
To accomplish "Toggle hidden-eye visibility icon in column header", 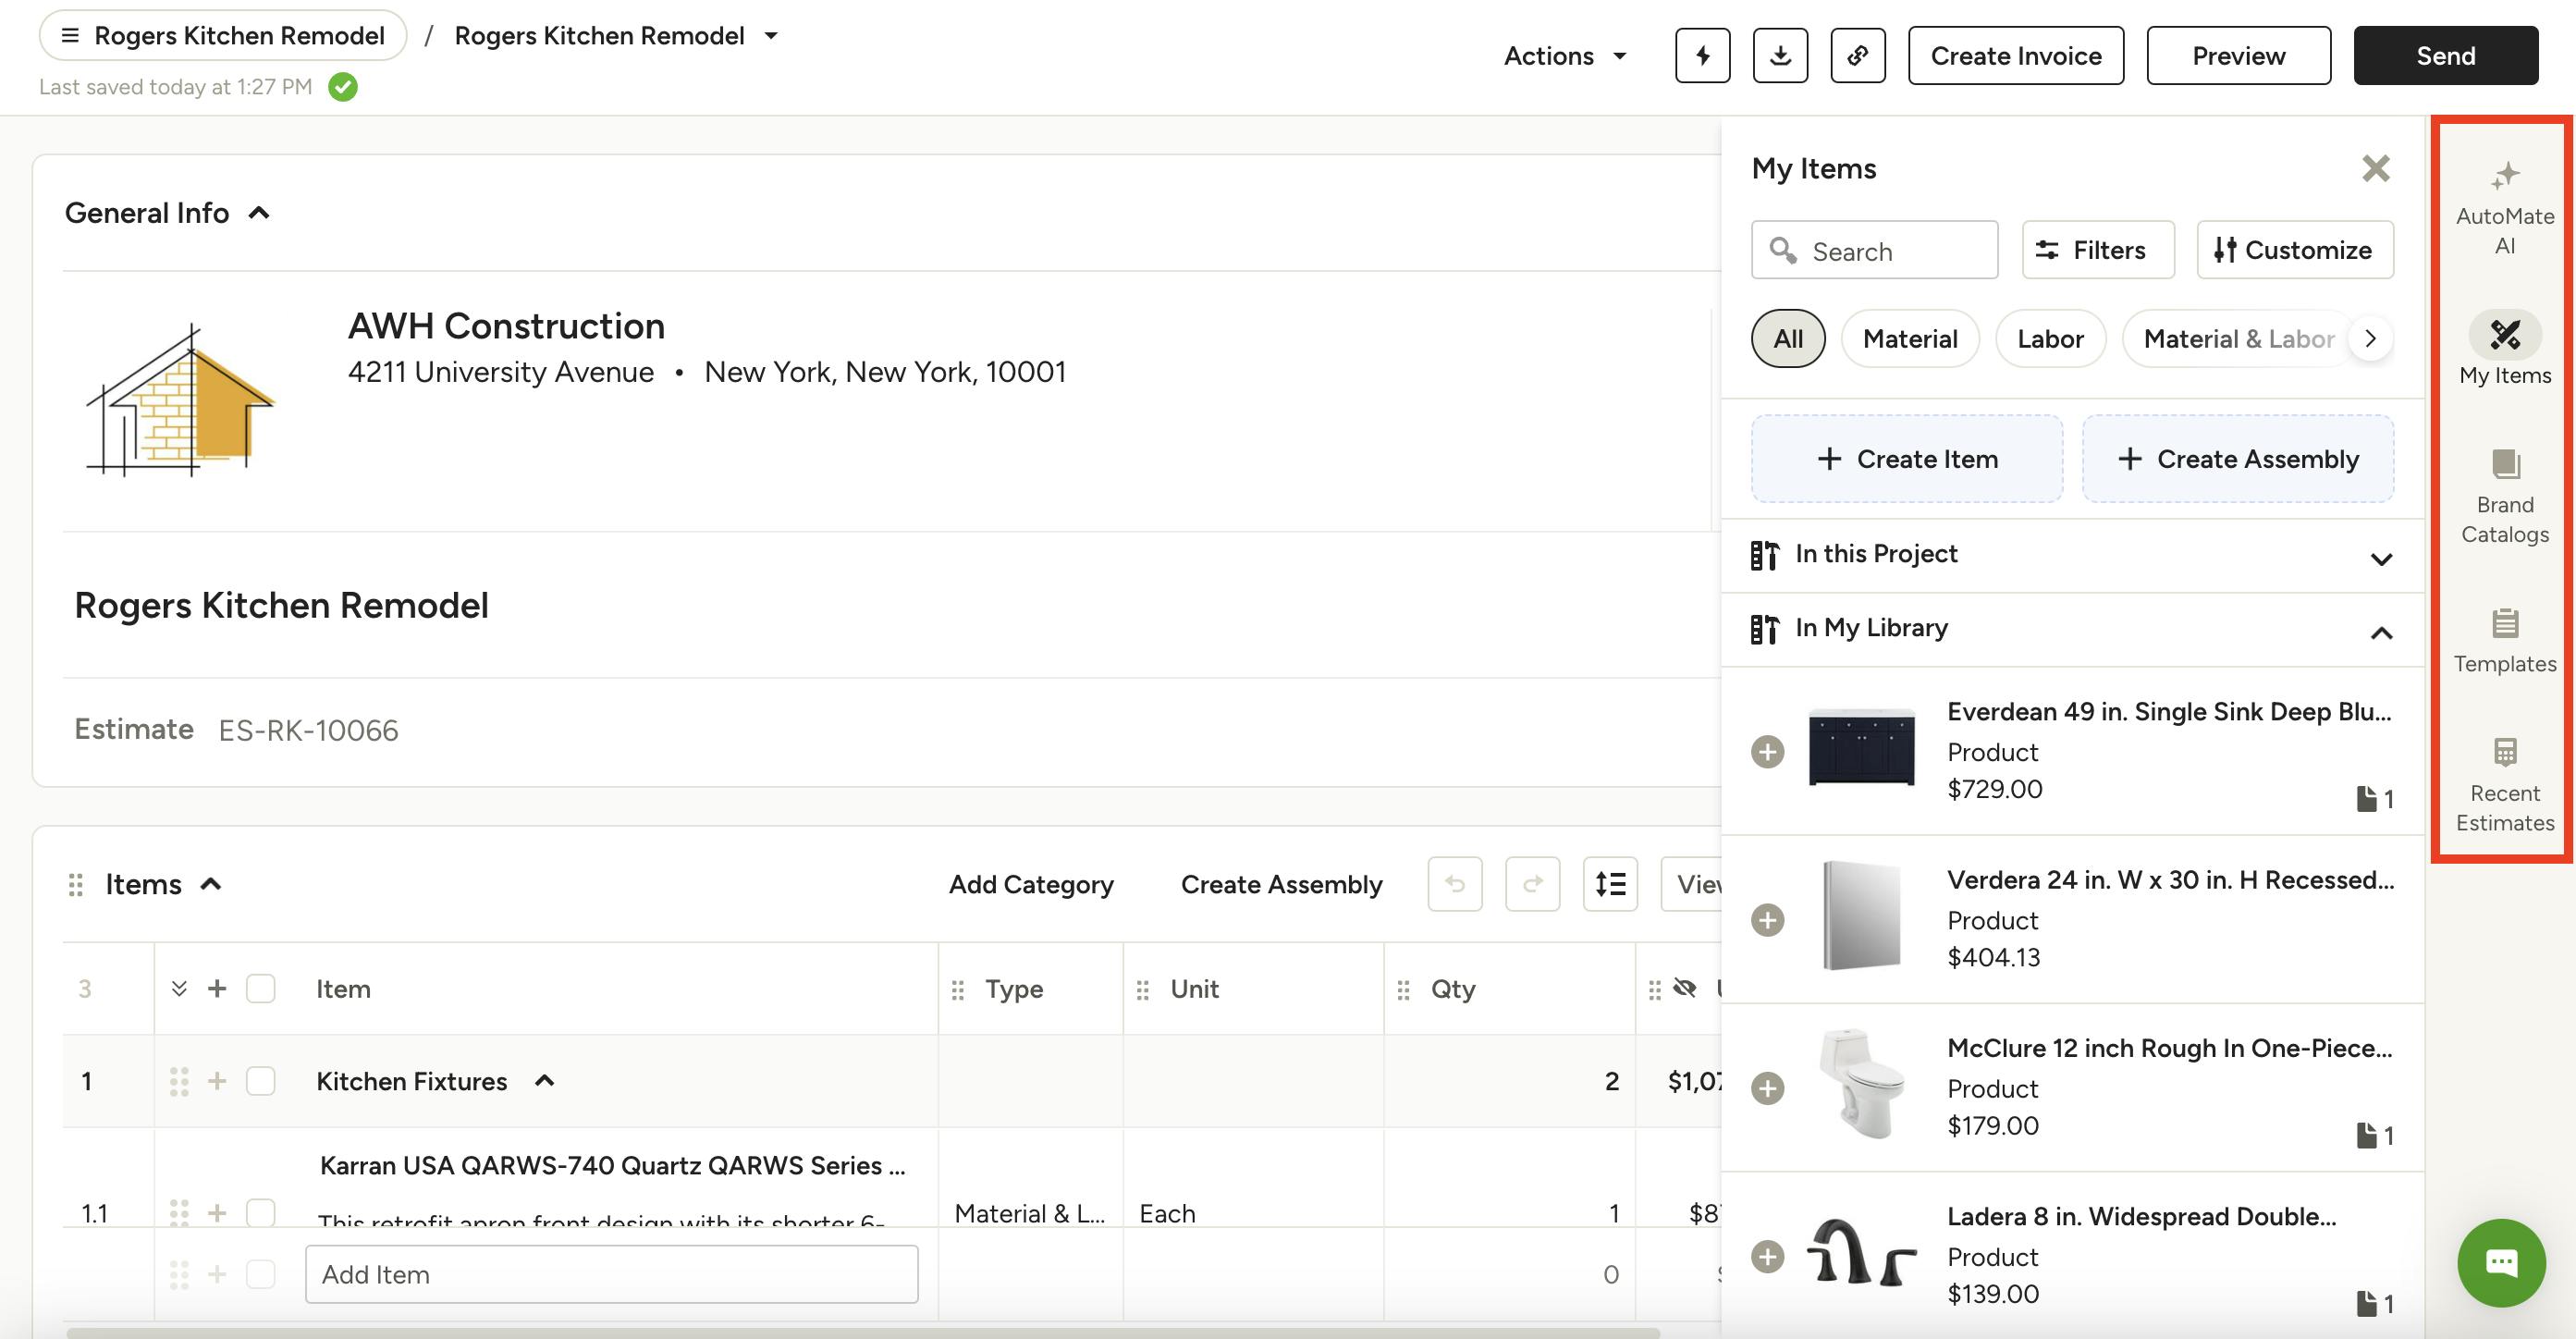I will click(x=1684, y=988).
